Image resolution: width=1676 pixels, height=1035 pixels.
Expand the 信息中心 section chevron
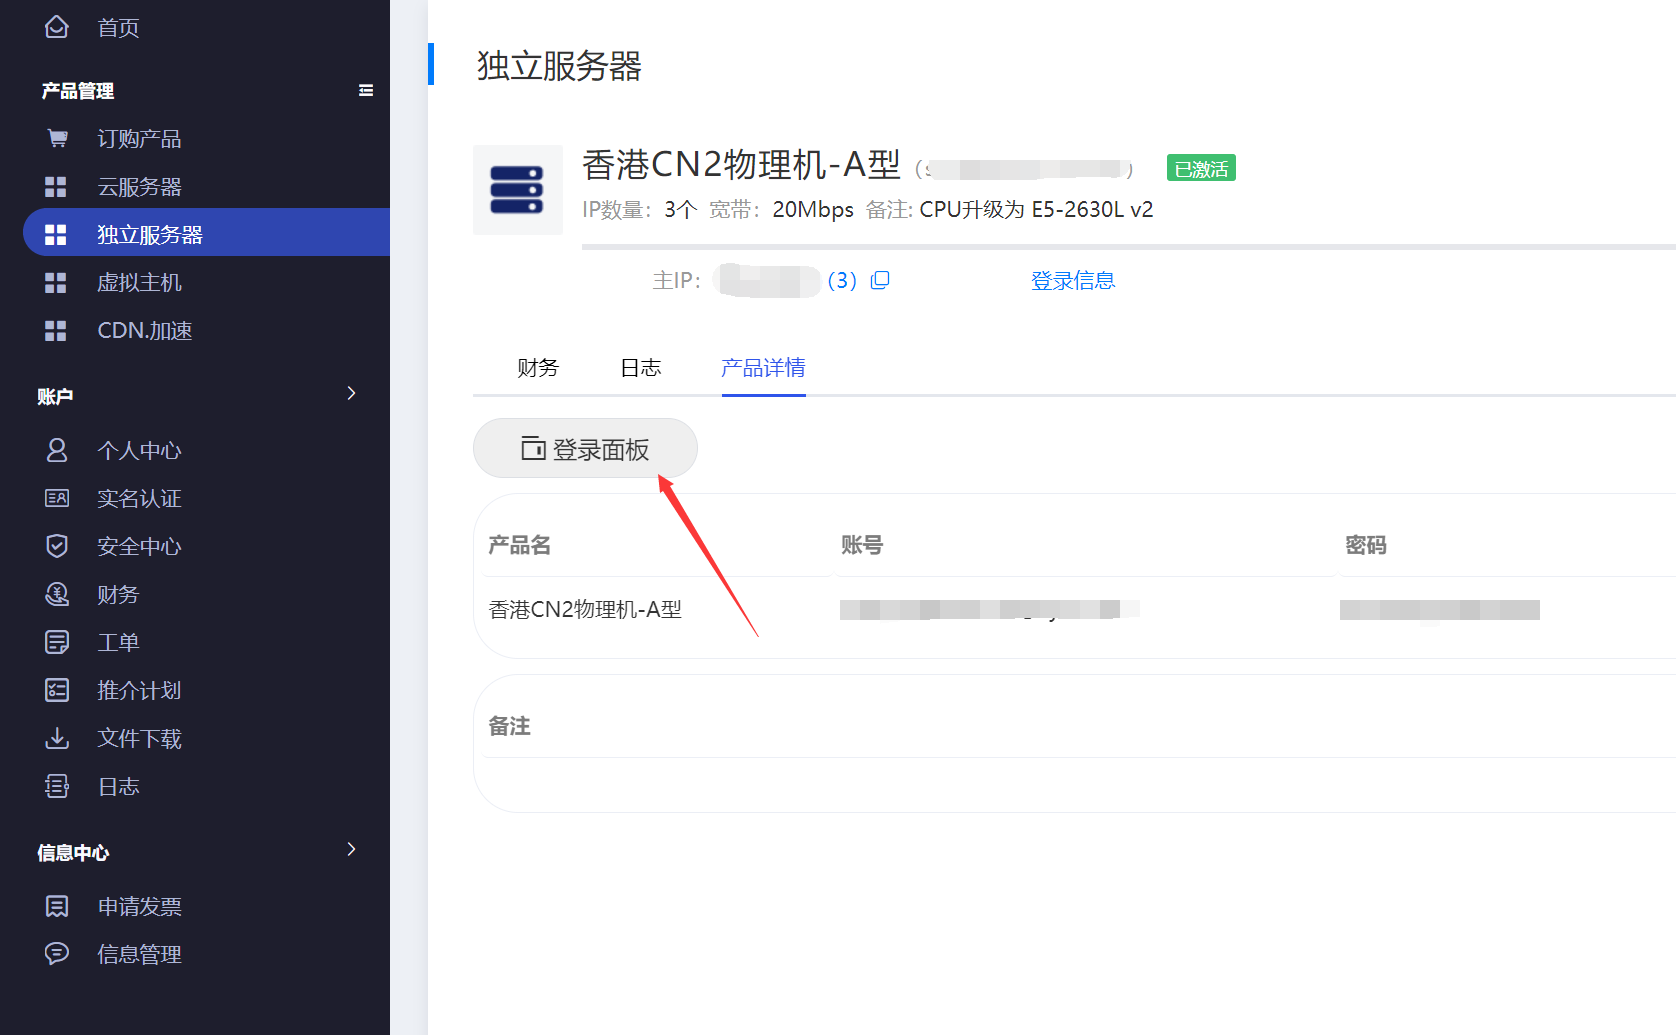(x=351, y=850)
